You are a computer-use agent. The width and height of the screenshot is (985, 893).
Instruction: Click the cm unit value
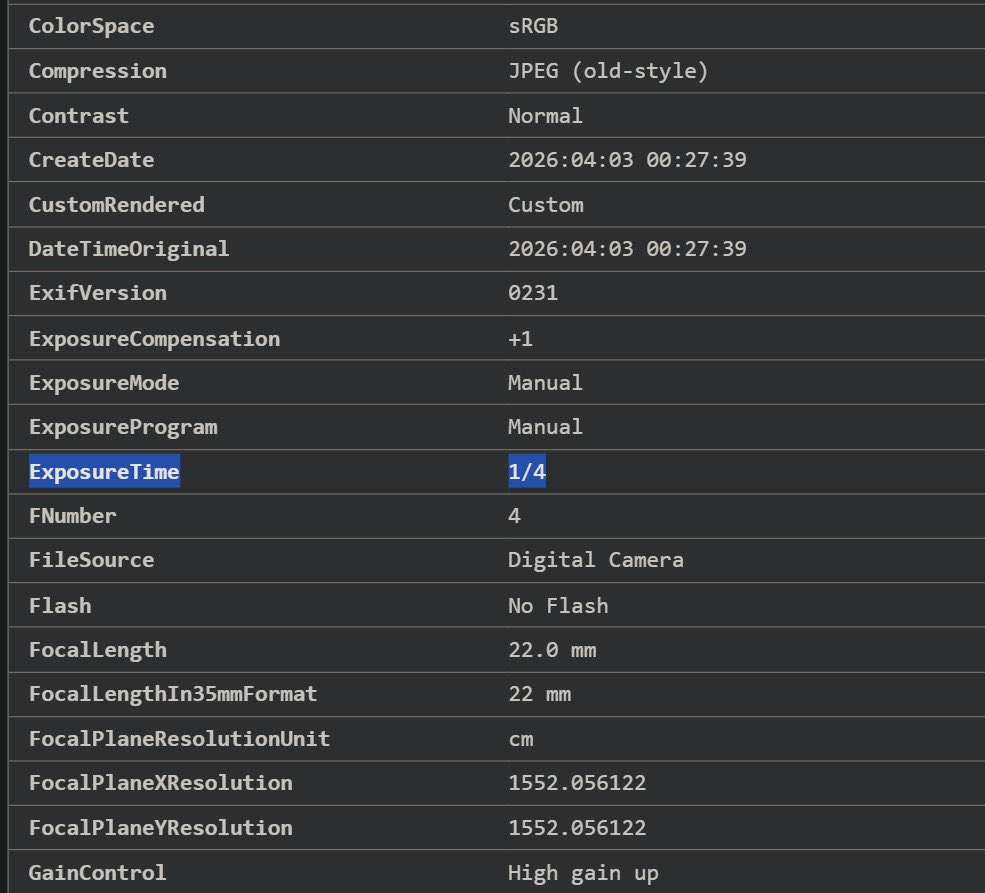(x=520, y=740)
